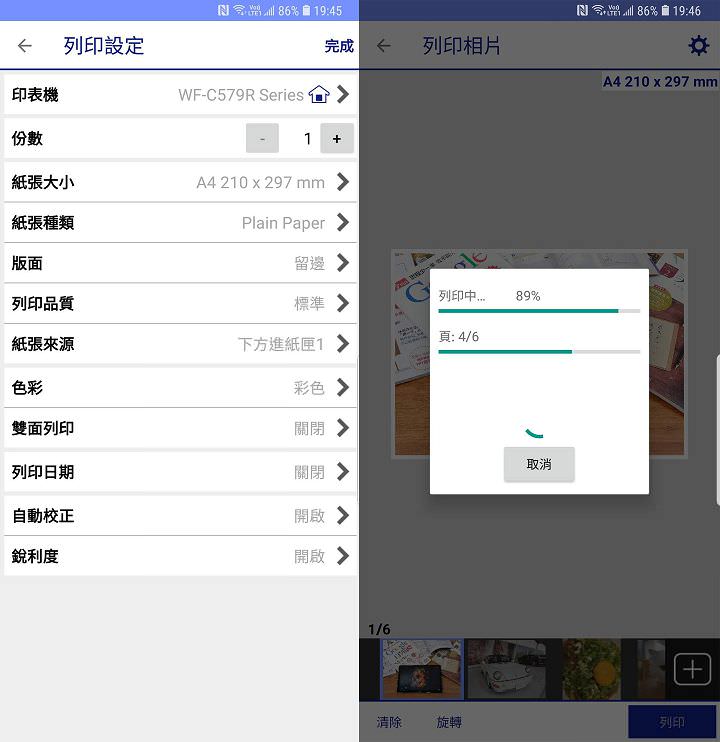This screenshot has width=720, height=742.
Task: Tap the 開啟 value in 銳利度 row
Action: (x=309, y=556)
